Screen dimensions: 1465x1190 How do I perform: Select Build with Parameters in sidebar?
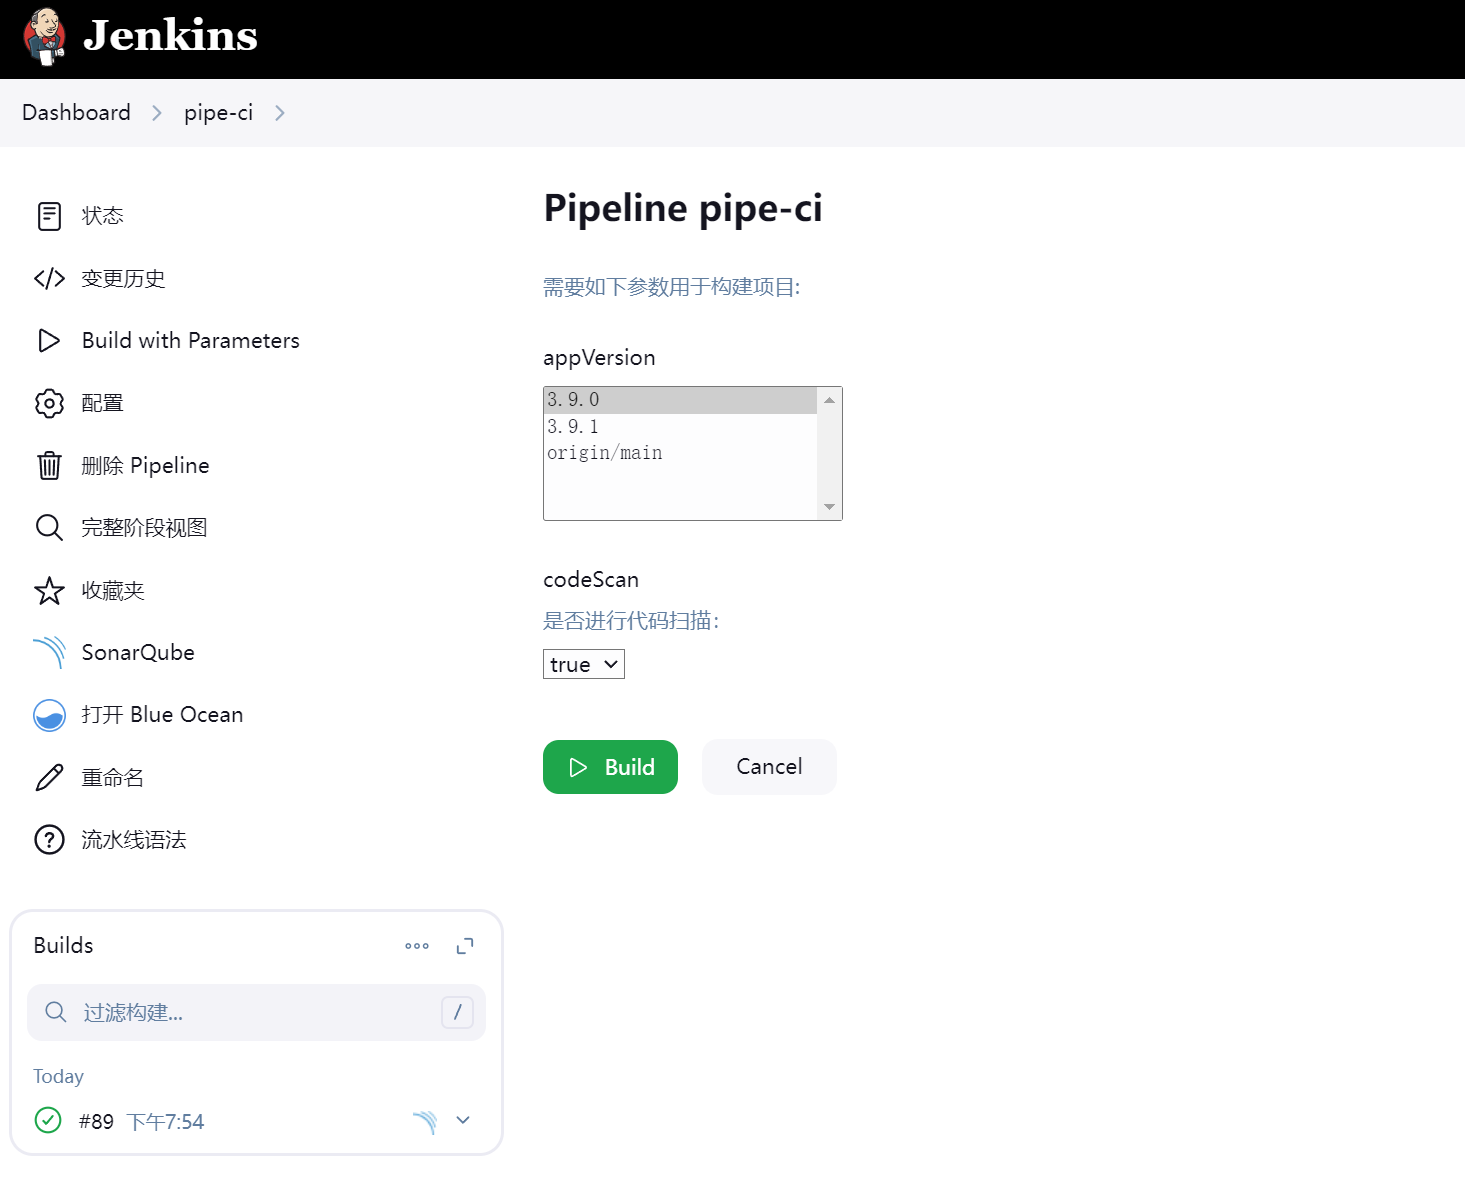[x=191, y=341]
